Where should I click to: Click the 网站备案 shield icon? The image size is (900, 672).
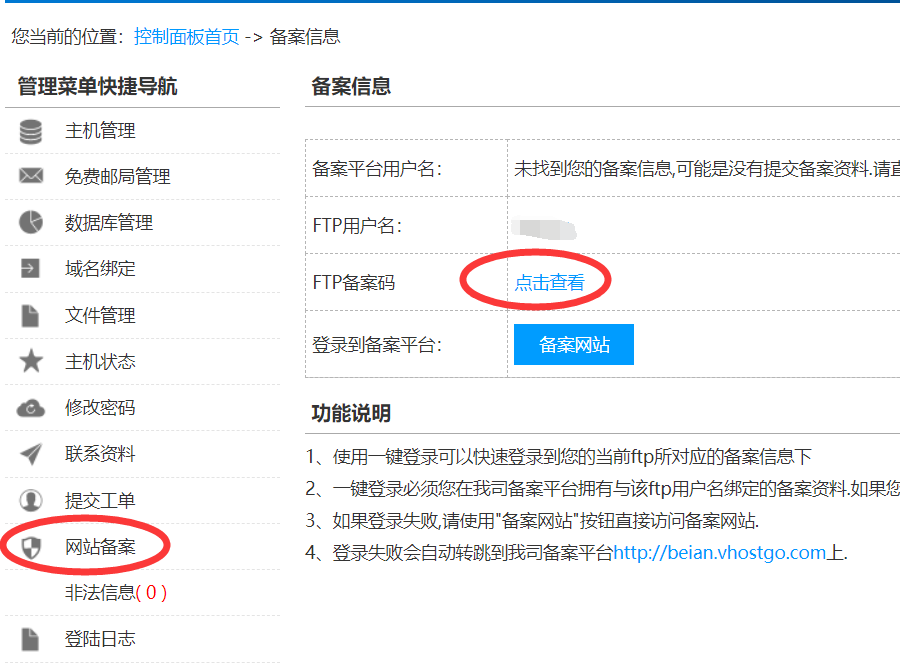pyautogui.click(x=33, y=545)
